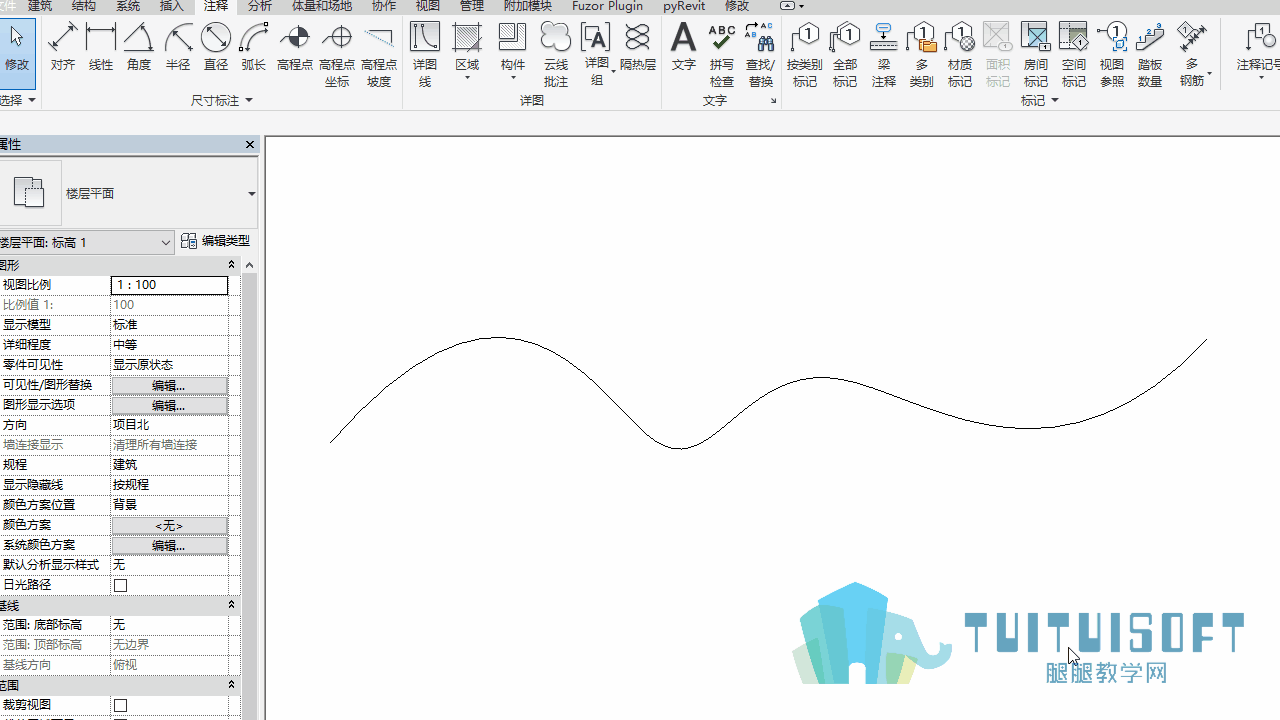Choose the 线性 linear dimension tool
The height and width of the screenshot is (720, 1280).
[101, 48]
